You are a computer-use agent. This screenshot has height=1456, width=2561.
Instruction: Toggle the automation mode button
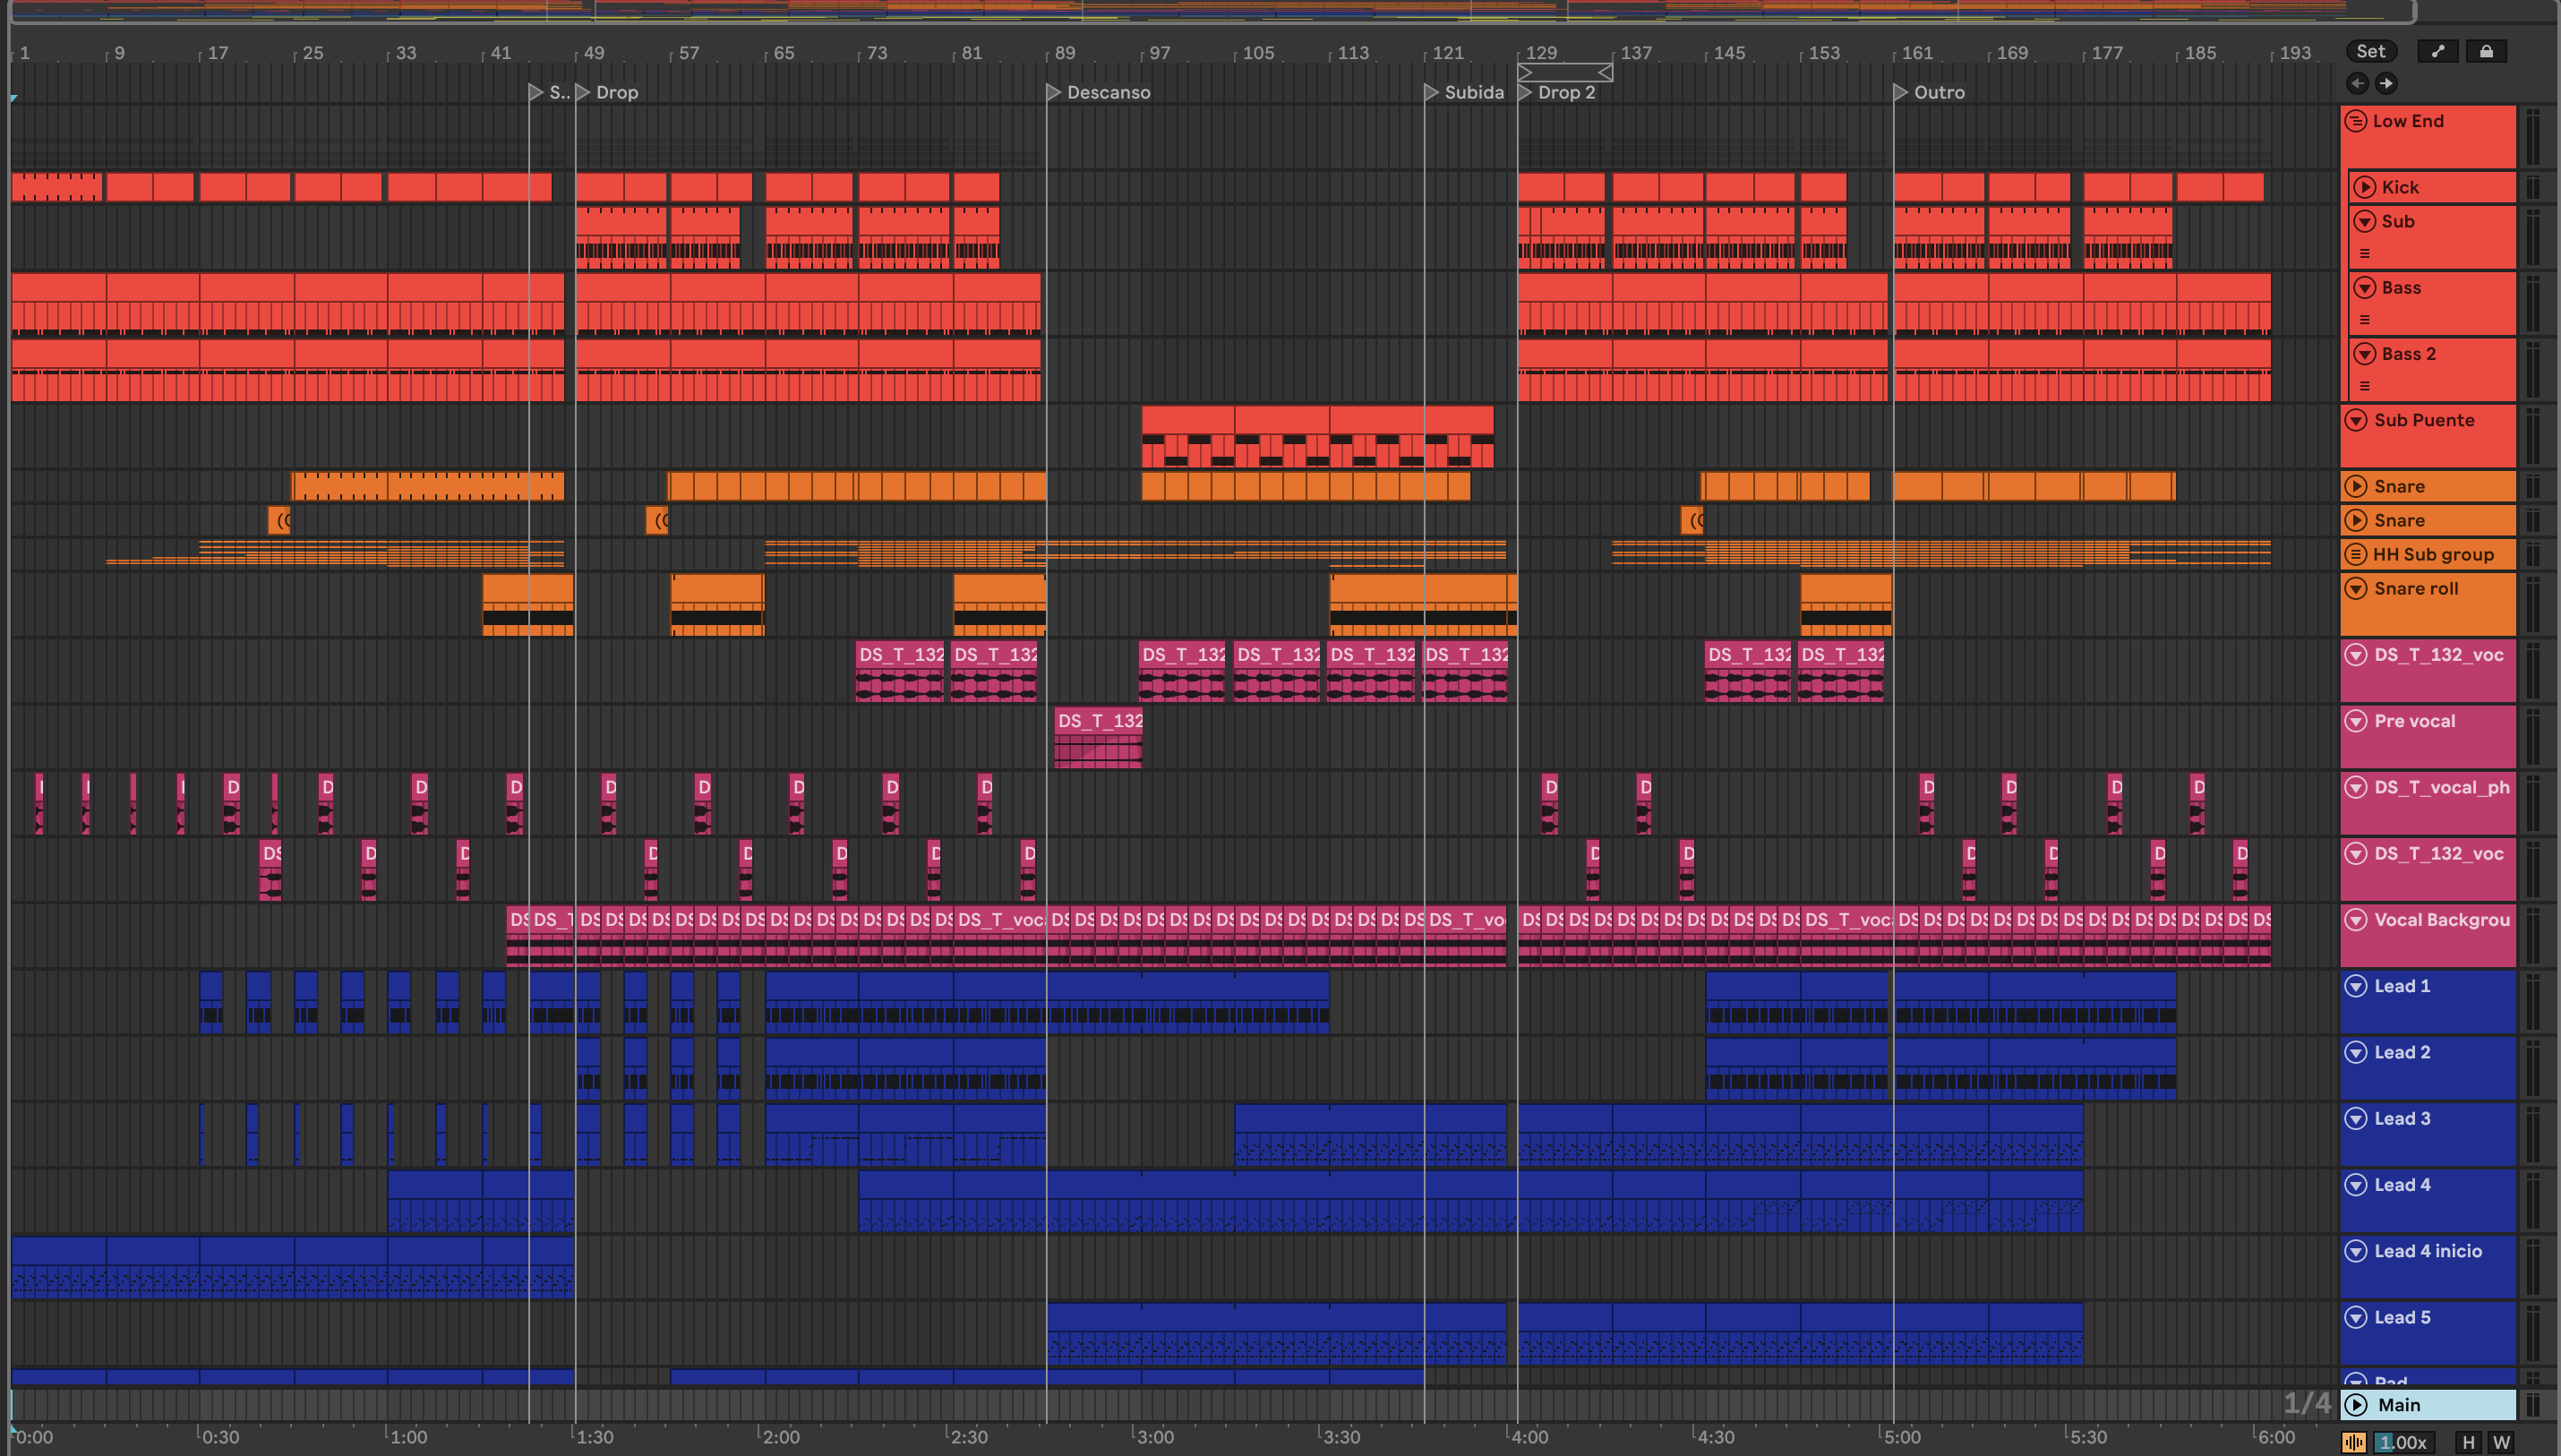[2438, 52]
